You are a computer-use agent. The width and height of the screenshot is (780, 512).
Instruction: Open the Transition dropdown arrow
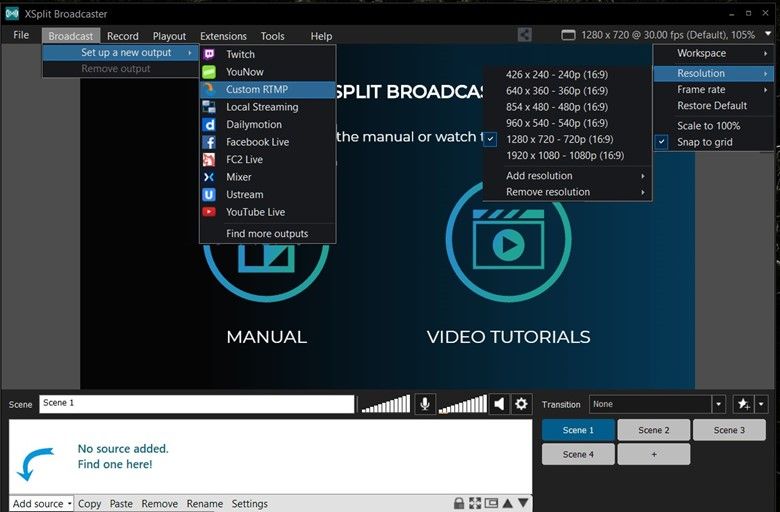(x=718, y=404)
